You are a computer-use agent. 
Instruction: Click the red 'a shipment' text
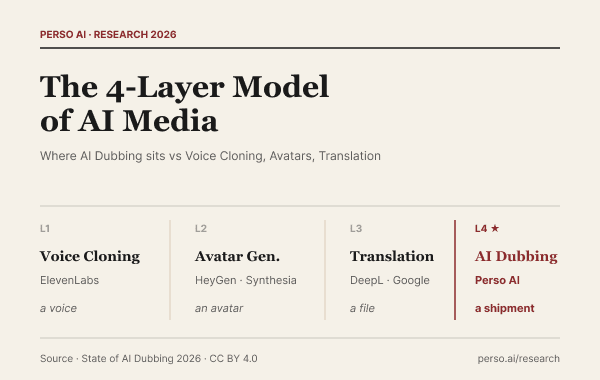pos(504,308)
